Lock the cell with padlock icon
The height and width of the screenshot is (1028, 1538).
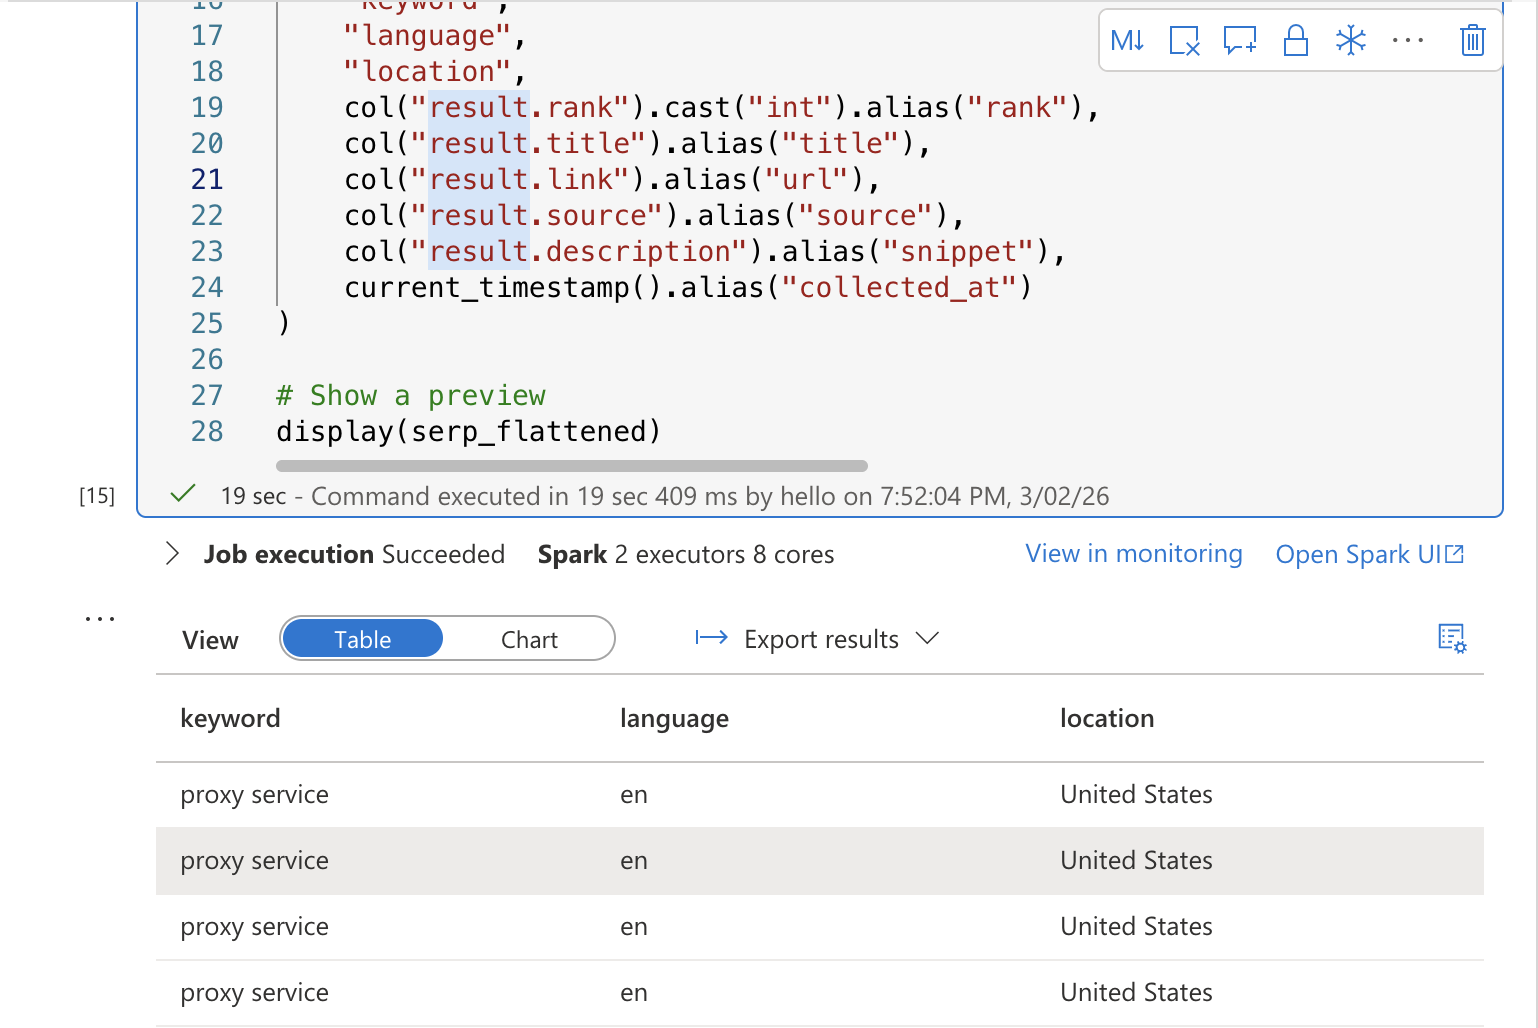point(1296,41)
